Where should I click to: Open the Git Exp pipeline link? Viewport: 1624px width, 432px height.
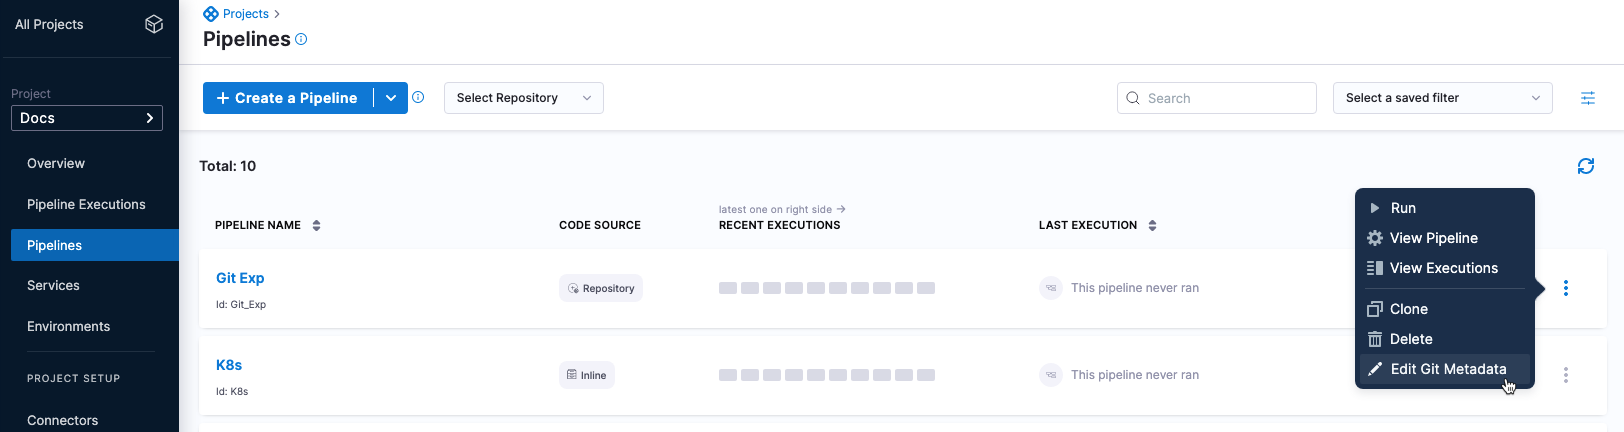tap(240, 278)
